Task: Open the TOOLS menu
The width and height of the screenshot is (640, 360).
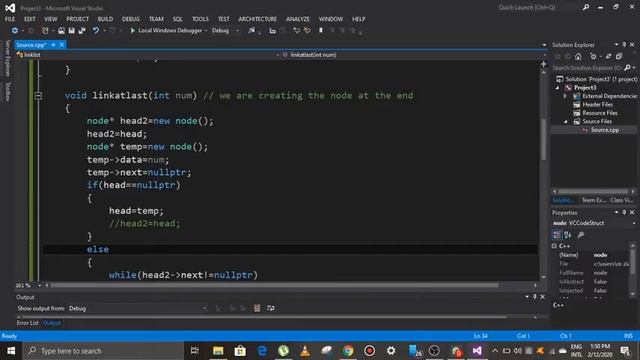Action: click(x=200, y=19)
